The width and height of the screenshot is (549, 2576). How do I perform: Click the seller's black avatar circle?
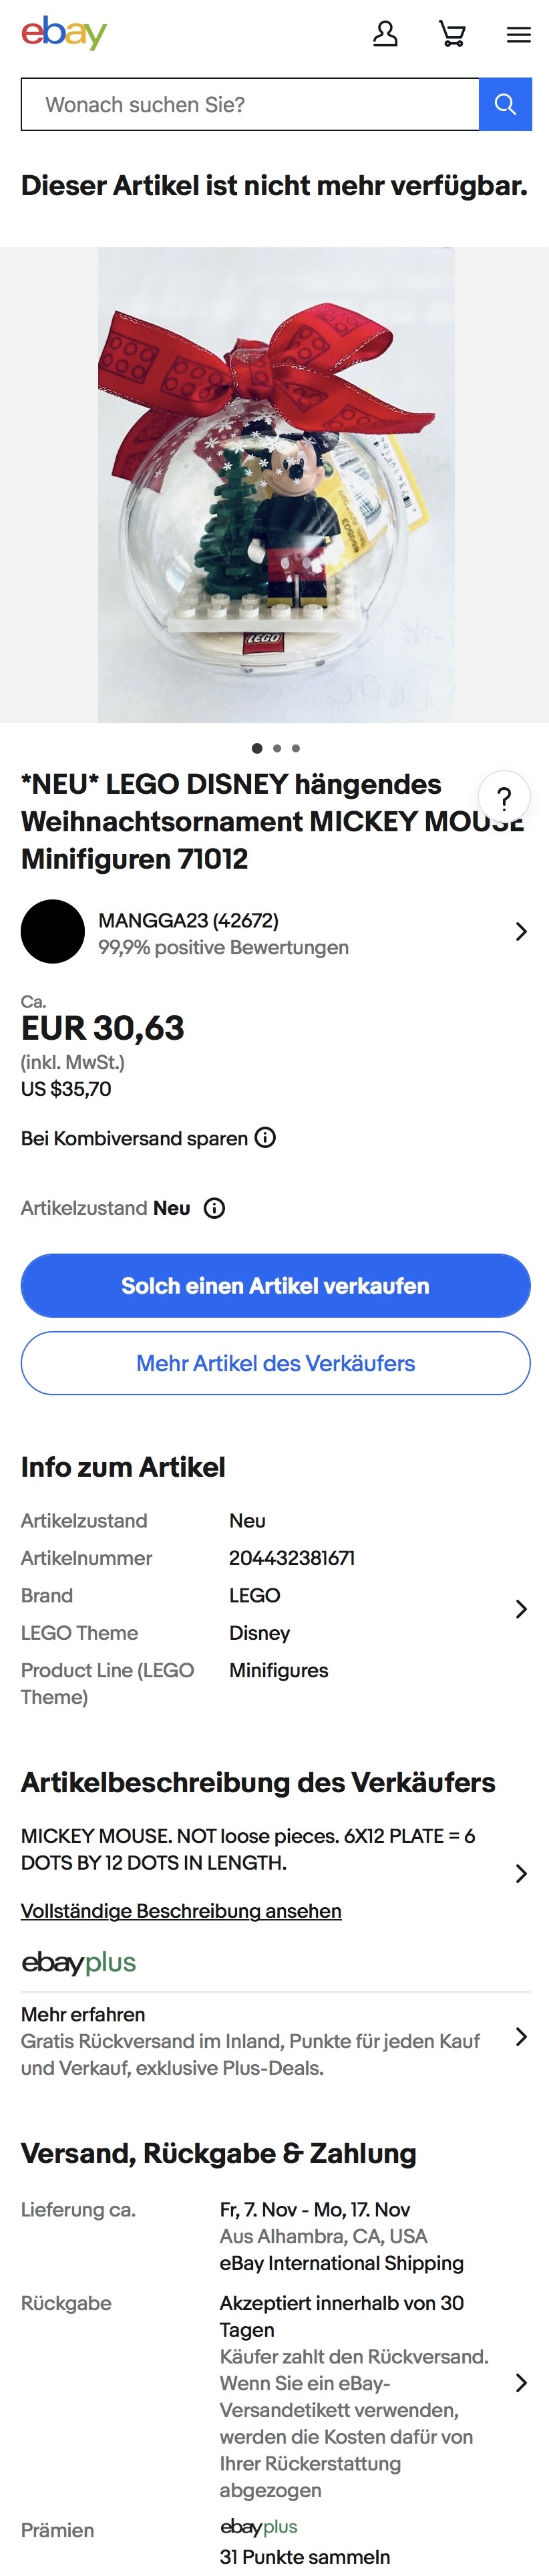point(53,931)
